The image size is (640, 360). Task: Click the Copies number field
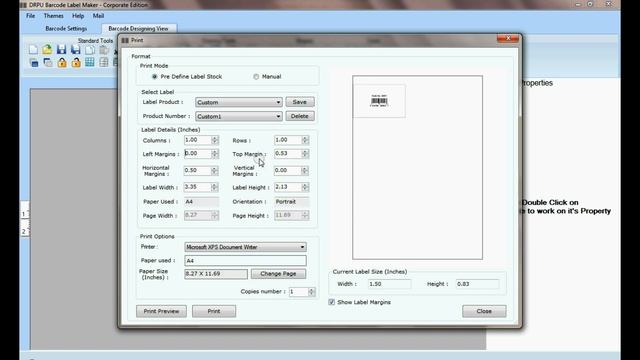pos(298,291)
